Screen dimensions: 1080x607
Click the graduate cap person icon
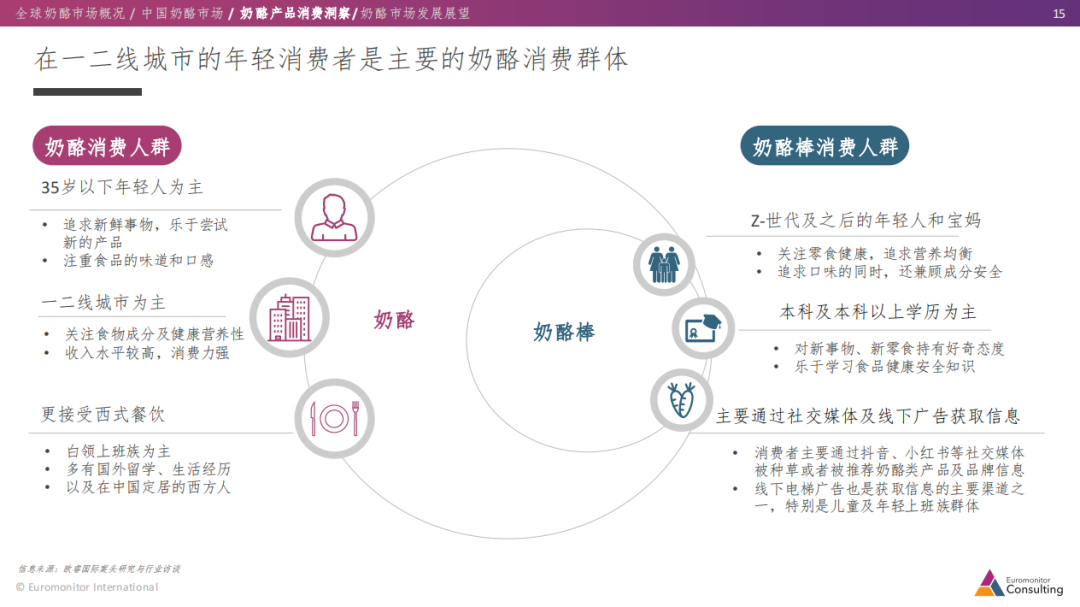[x=702, y=328]
